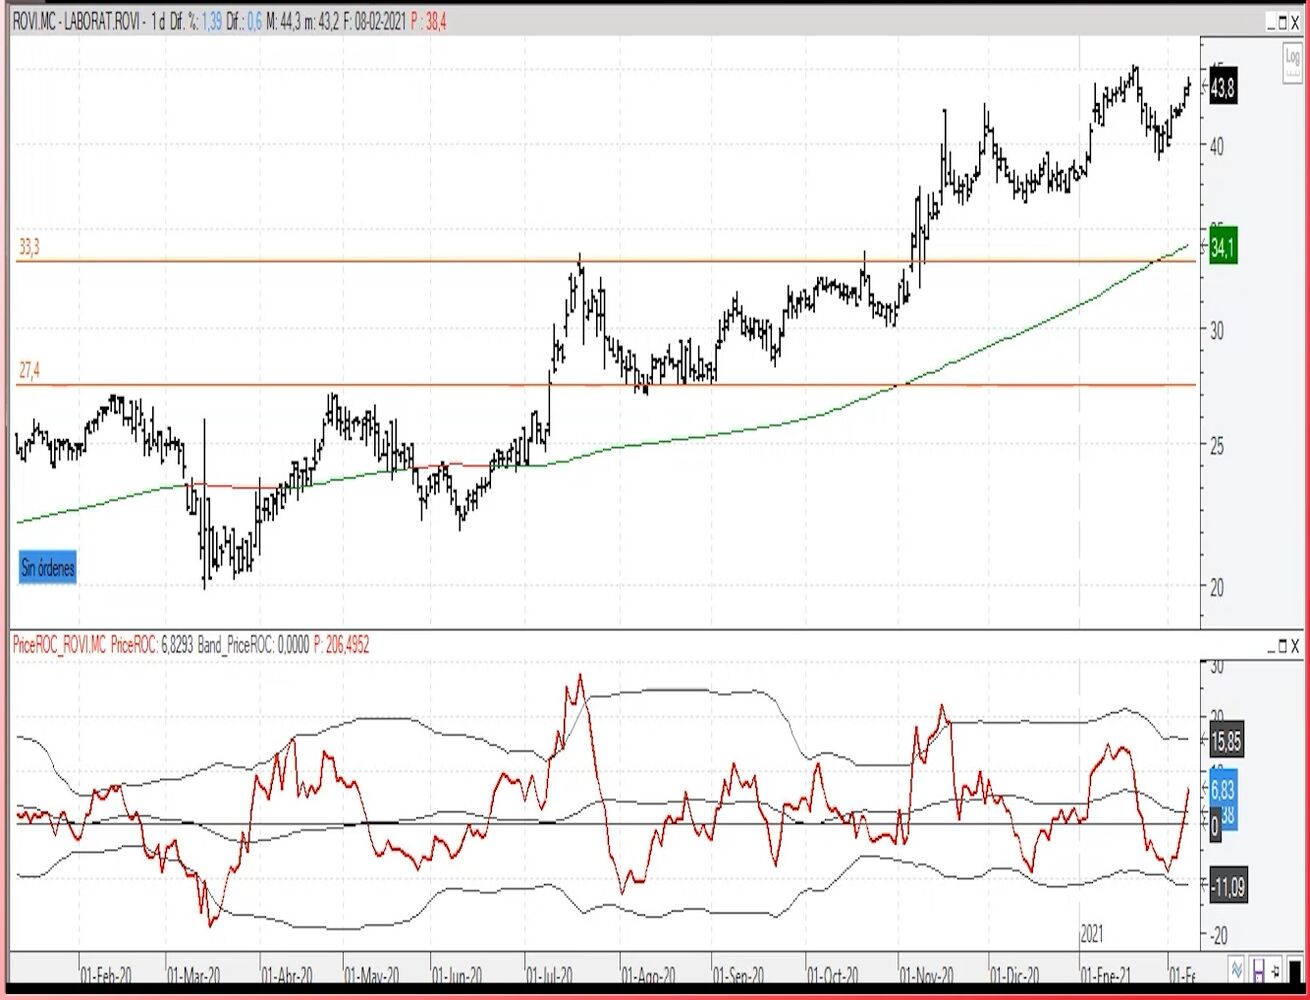The height and width of the screenshot is (1000, 1310).
Task: Click the -11,09 lower band value tag
Action: tap(1227, 886)
